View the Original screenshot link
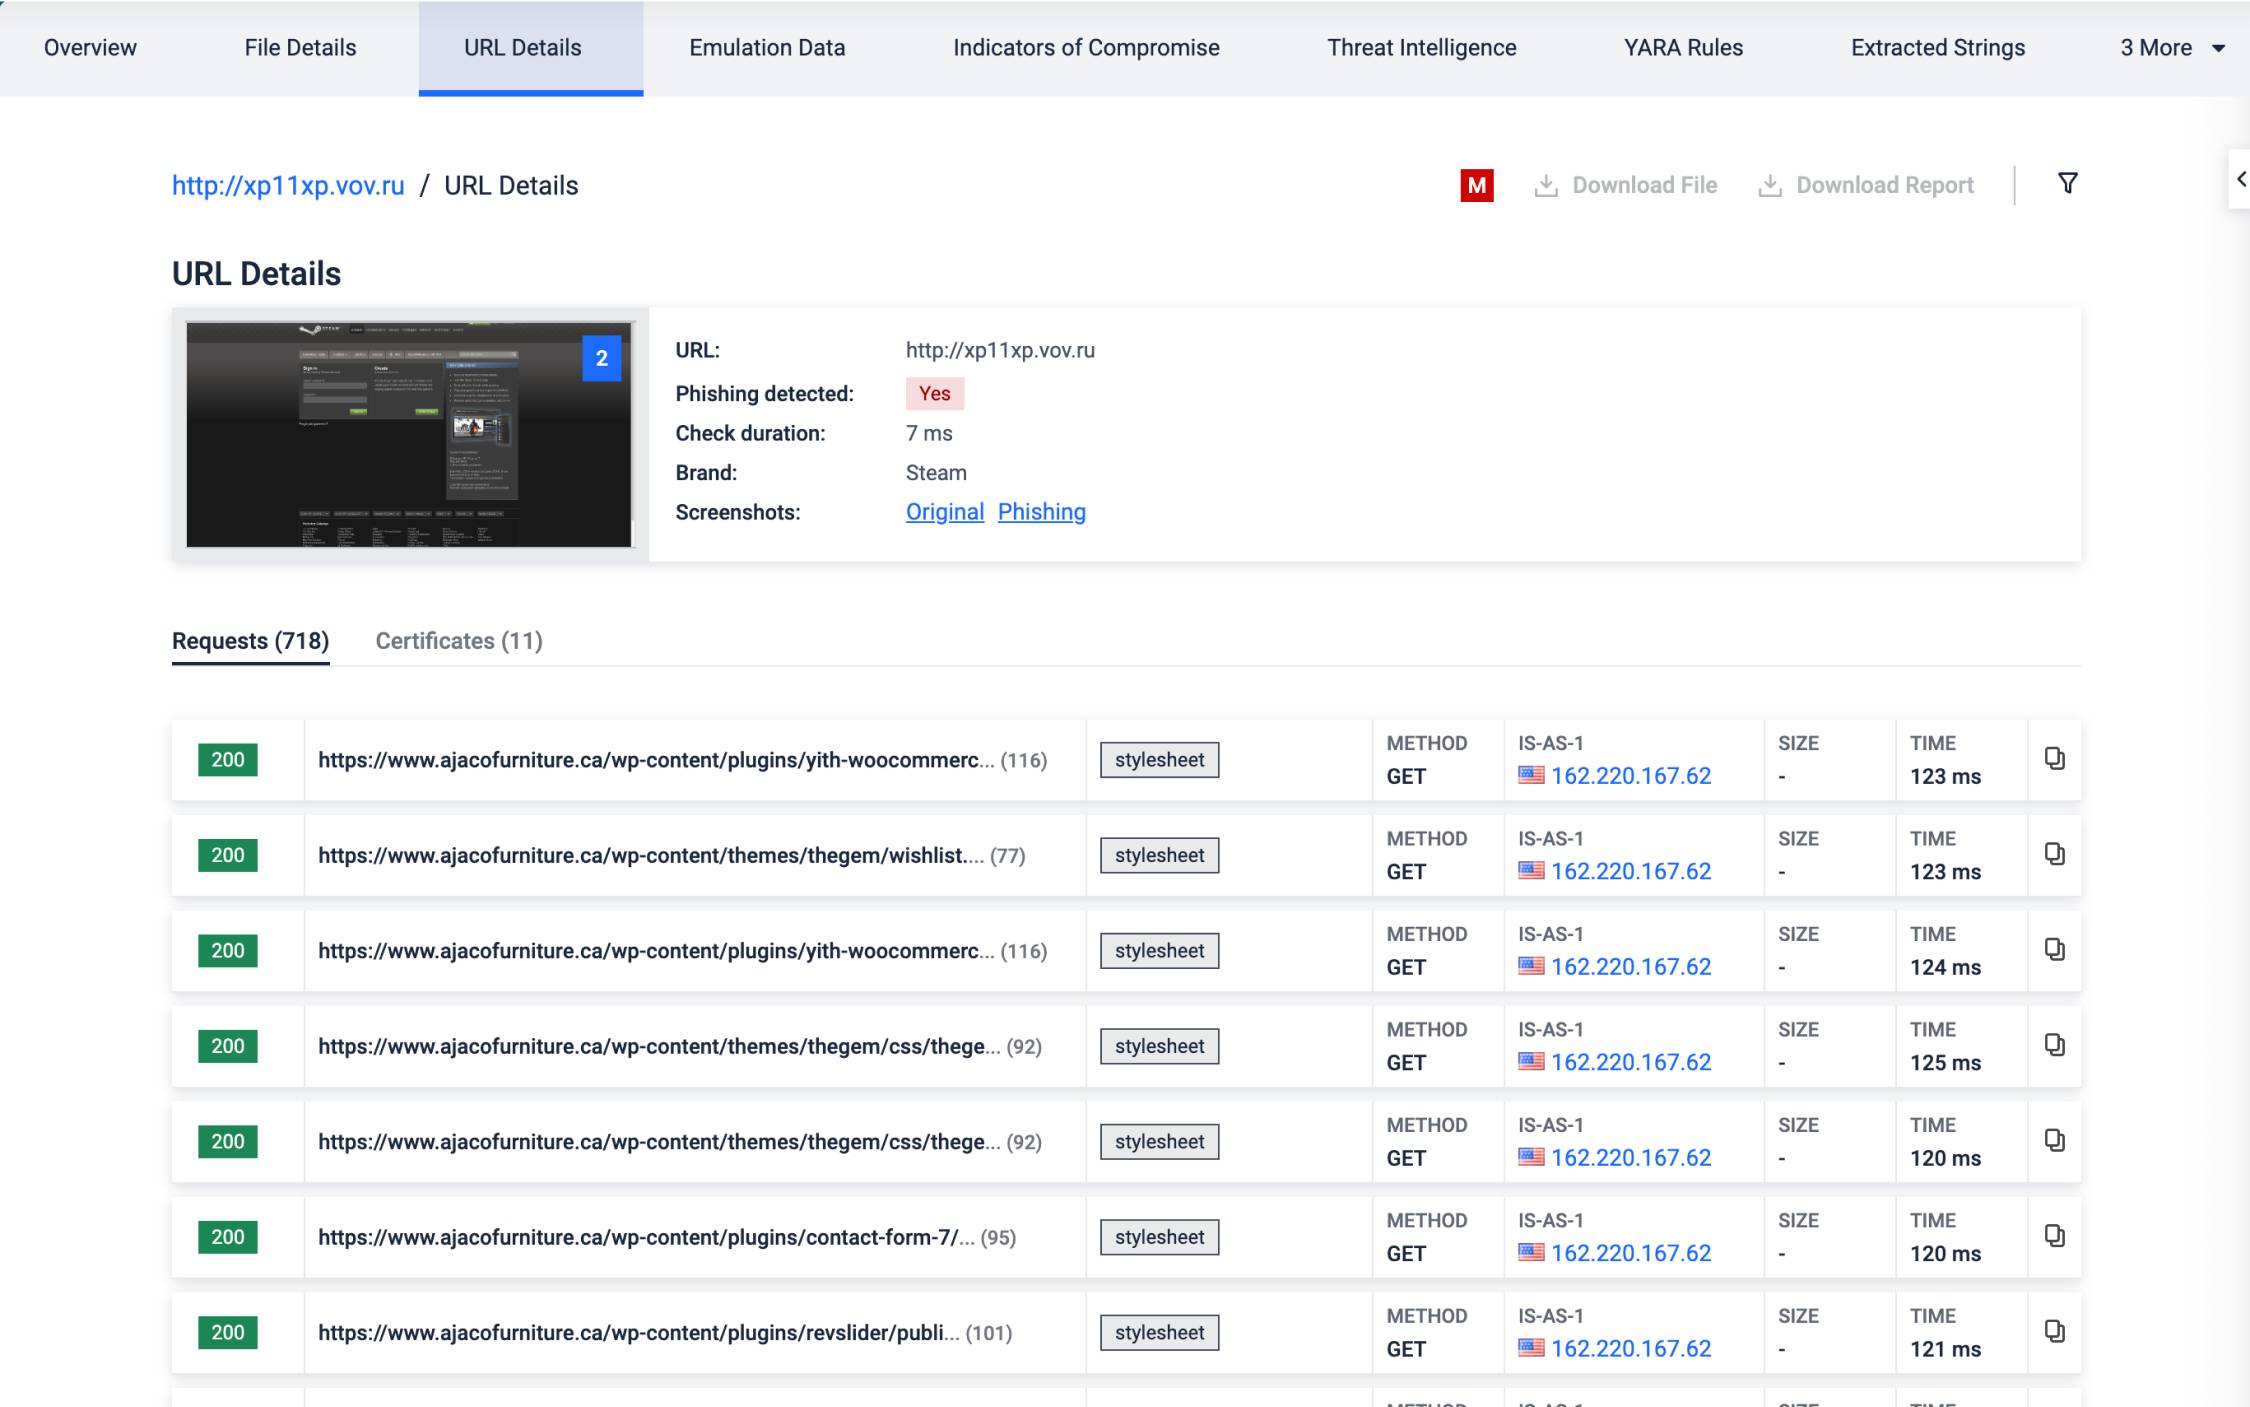The image size is (2250, 1407). [x=944, y=511]
